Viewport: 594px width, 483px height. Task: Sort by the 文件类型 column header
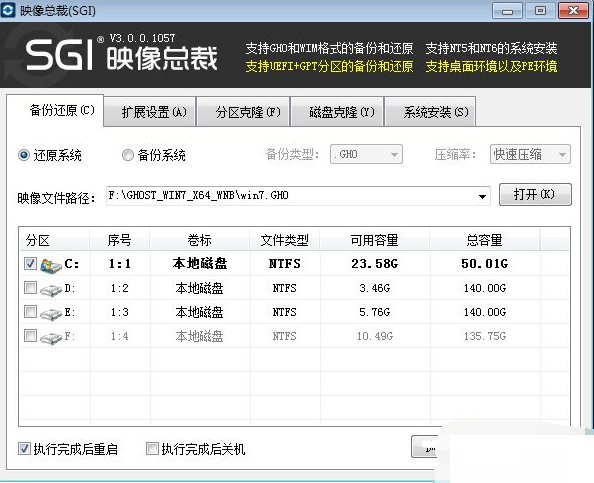click(284, 240)
